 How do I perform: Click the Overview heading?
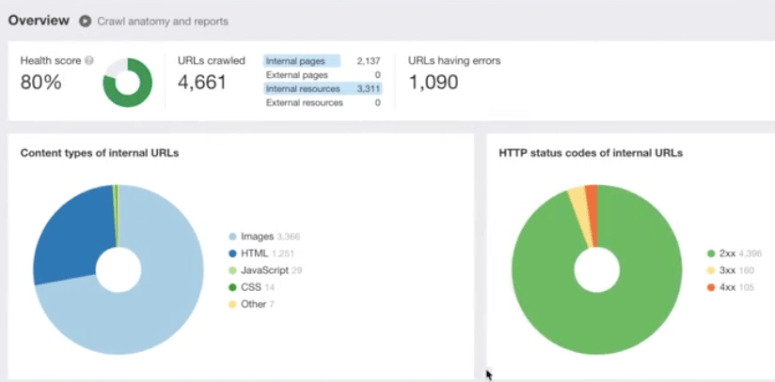click(39, 21)
